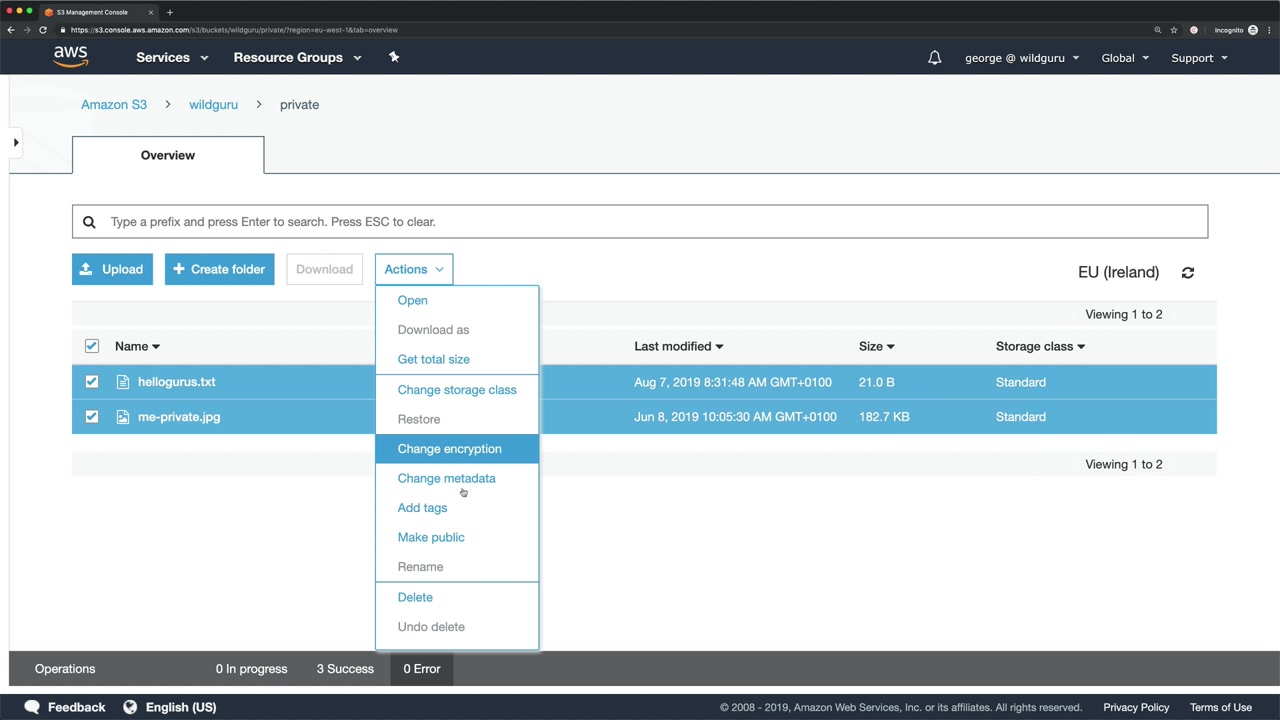Open the Terms of Use link
This screenshot has width=1280, height=720.
1221,707
